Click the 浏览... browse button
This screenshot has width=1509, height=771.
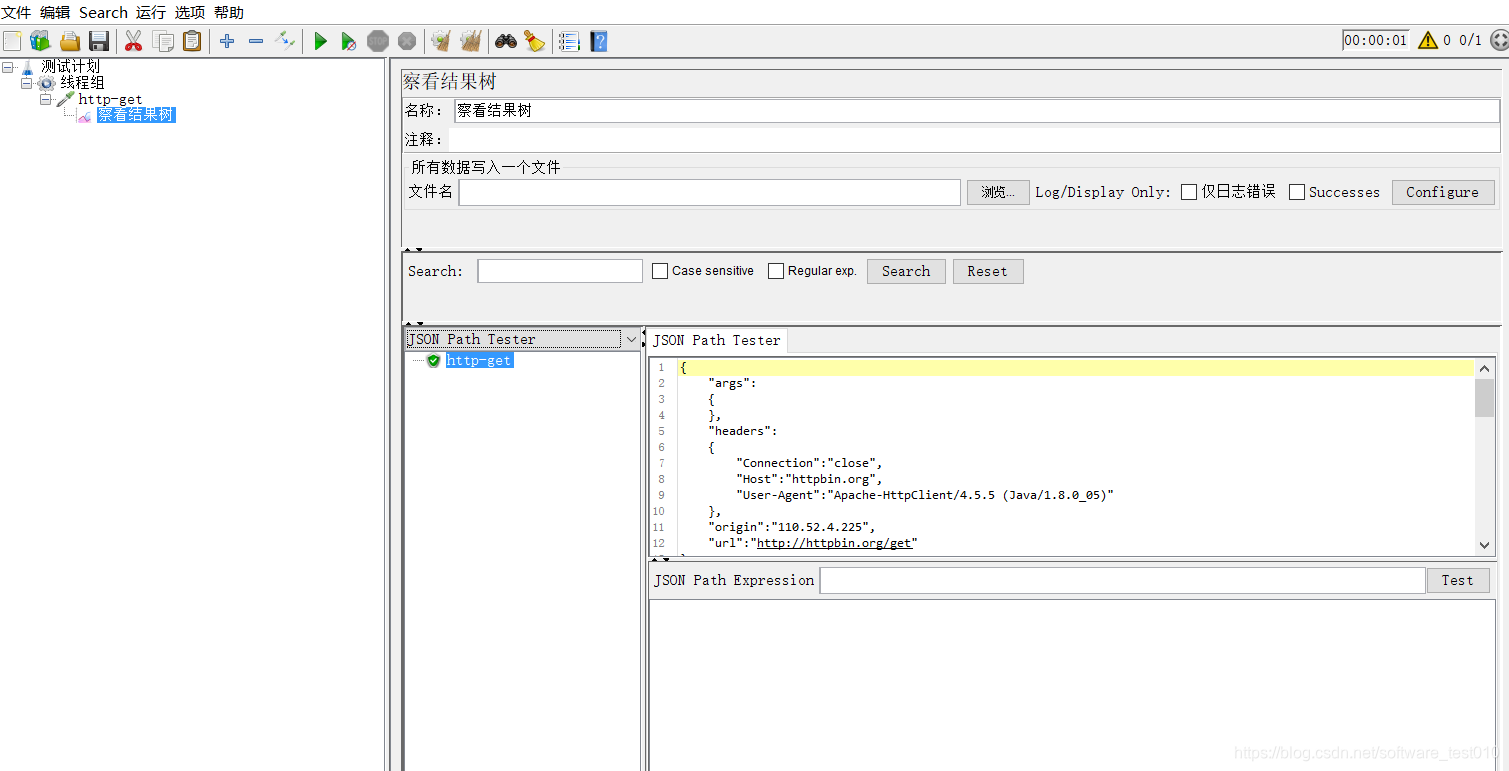(x=998, y=192)
